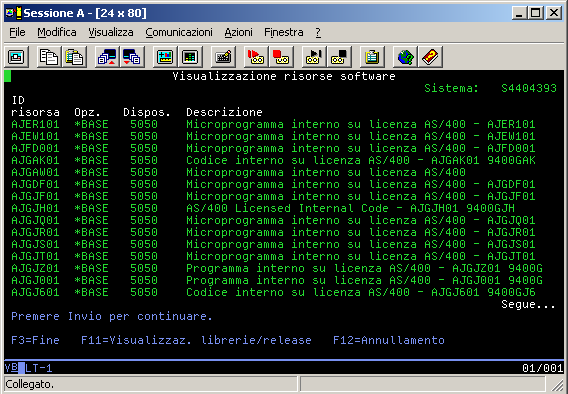Click 'Premere Invio per continuare.' message
The image size is (568, 394).
click(112, 316)
